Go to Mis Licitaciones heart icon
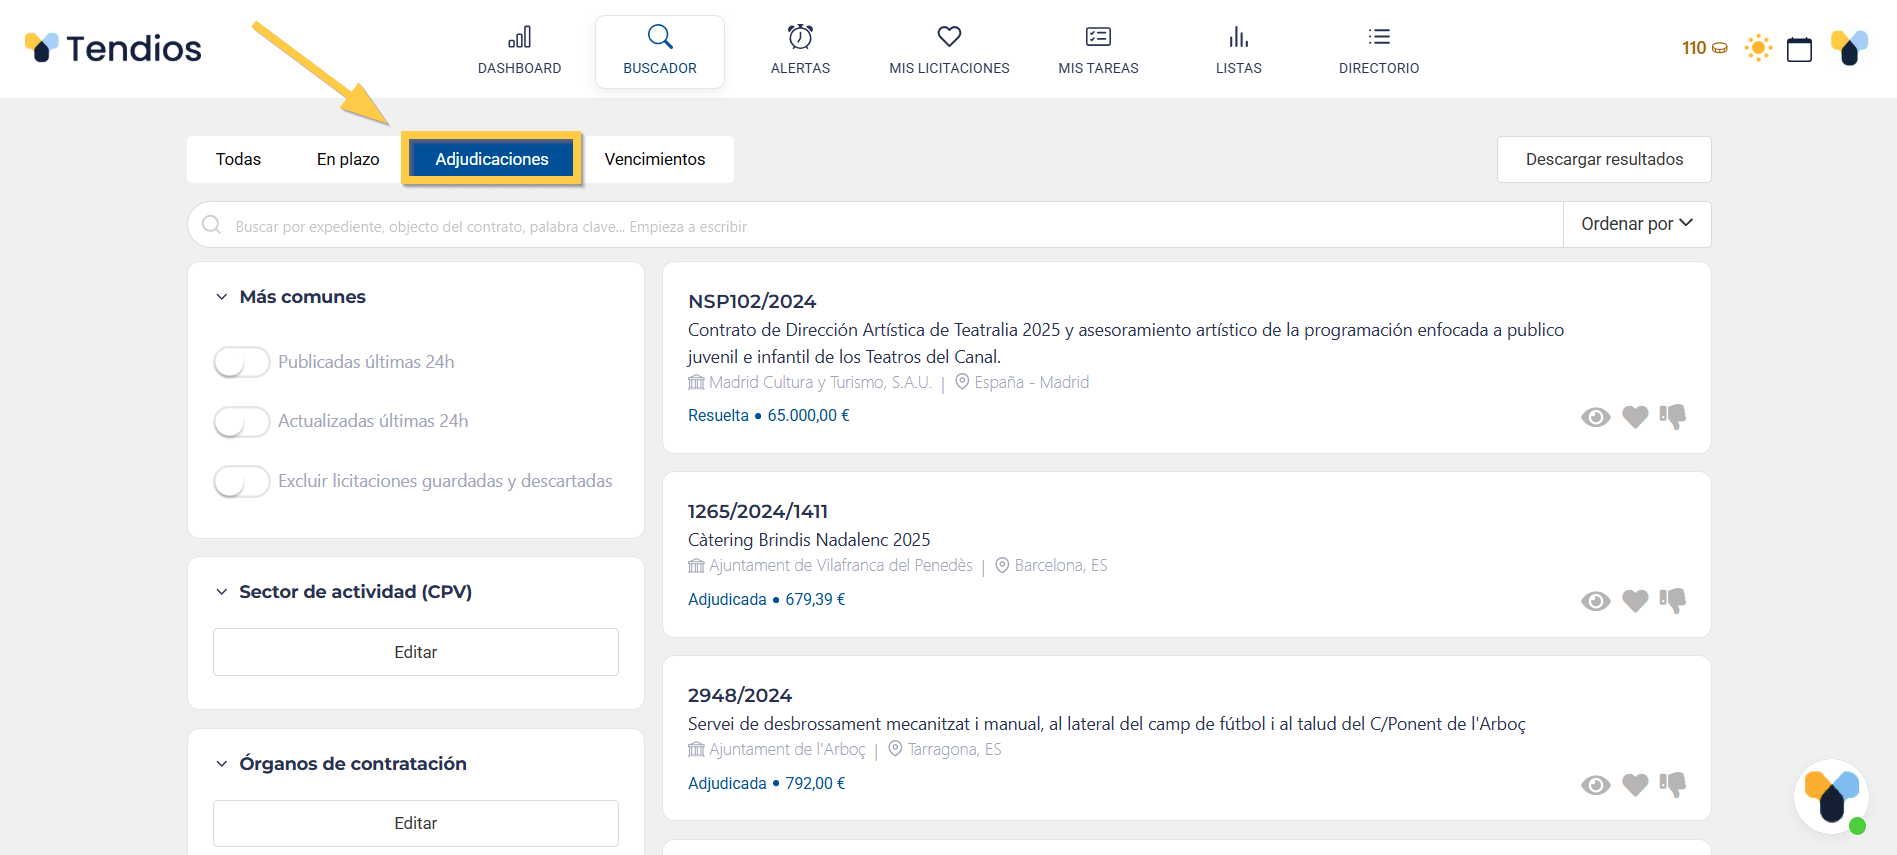The width and height of the screenshot is (1897, 855). click(949, 37)
